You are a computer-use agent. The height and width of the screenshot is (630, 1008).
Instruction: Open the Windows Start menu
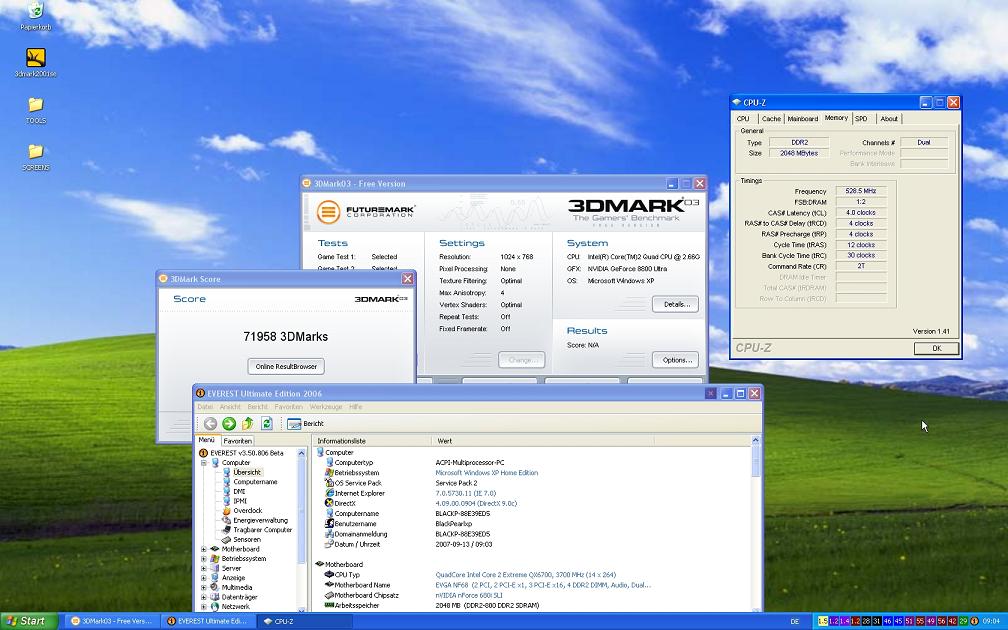[x=29, y=621]
